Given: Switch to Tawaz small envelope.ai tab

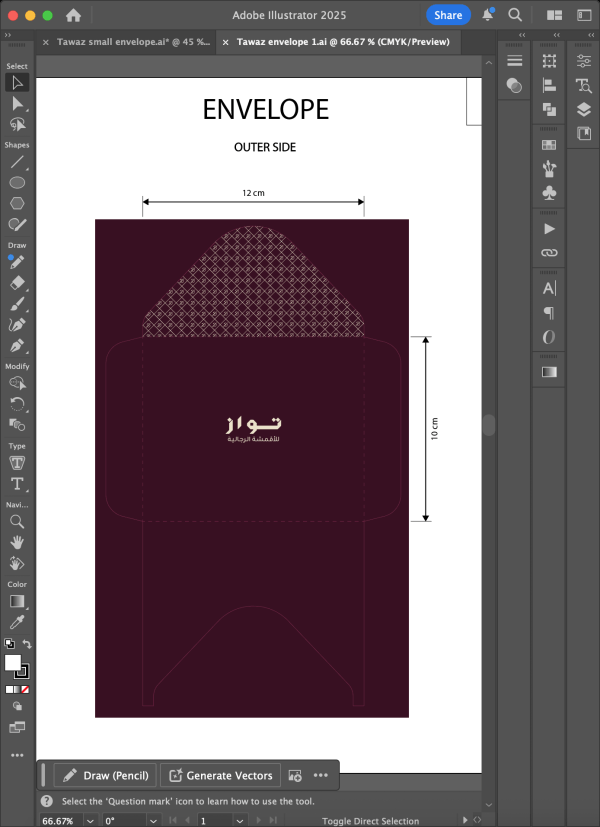Looking at the screenshot, I should click(x=133, y=42).
